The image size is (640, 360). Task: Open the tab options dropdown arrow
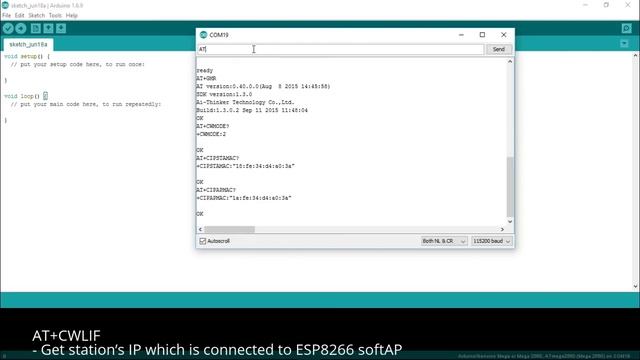tap(624, 44)
